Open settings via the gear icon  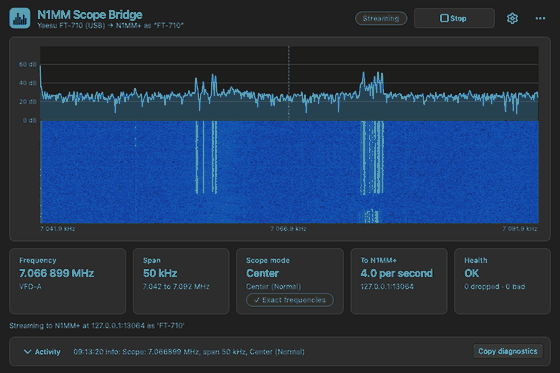(x=512, y=18)
